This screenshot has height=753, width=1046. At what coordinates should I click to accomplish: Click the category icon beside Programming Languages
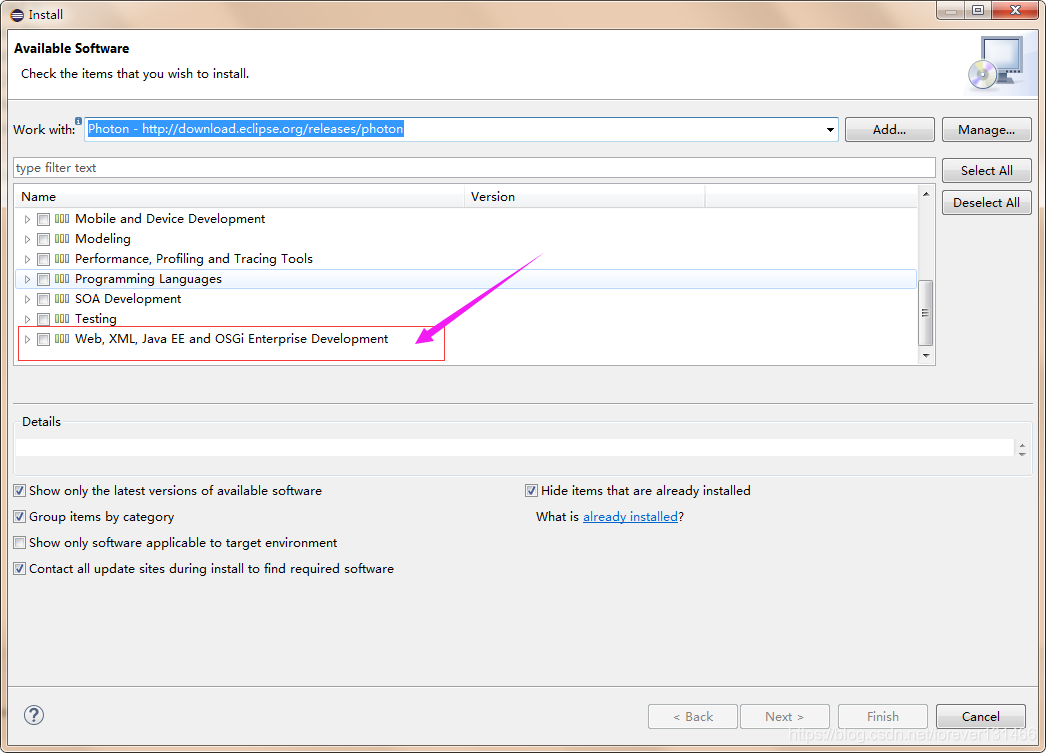coord(62,279)
